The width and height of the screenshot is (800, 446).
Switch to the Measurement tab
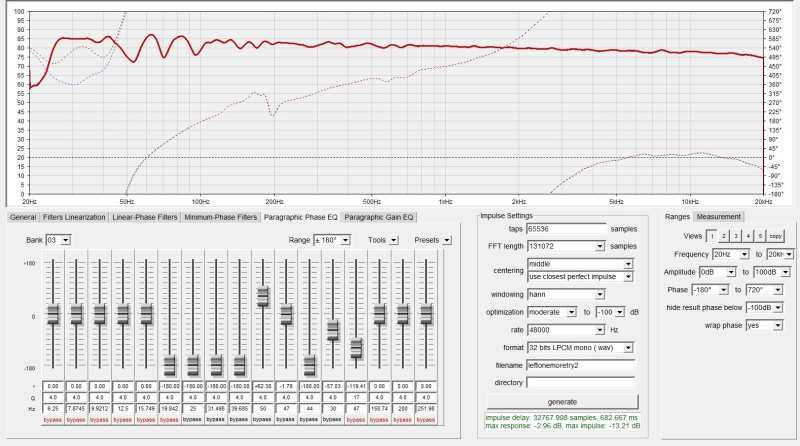coord(718,216)
